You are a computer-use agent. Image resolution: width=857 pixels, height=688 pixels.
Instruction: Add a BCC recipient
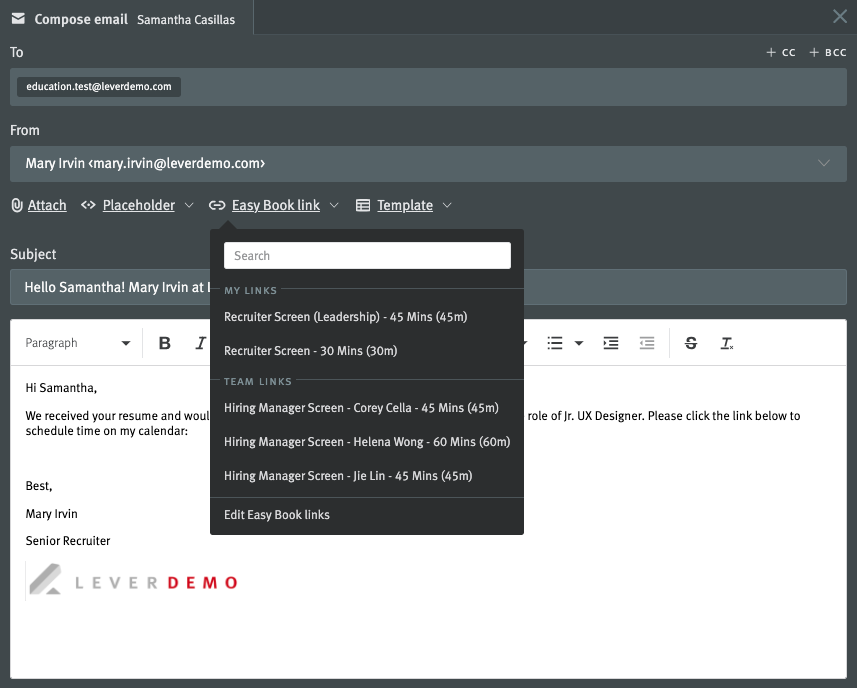[827, 52]
